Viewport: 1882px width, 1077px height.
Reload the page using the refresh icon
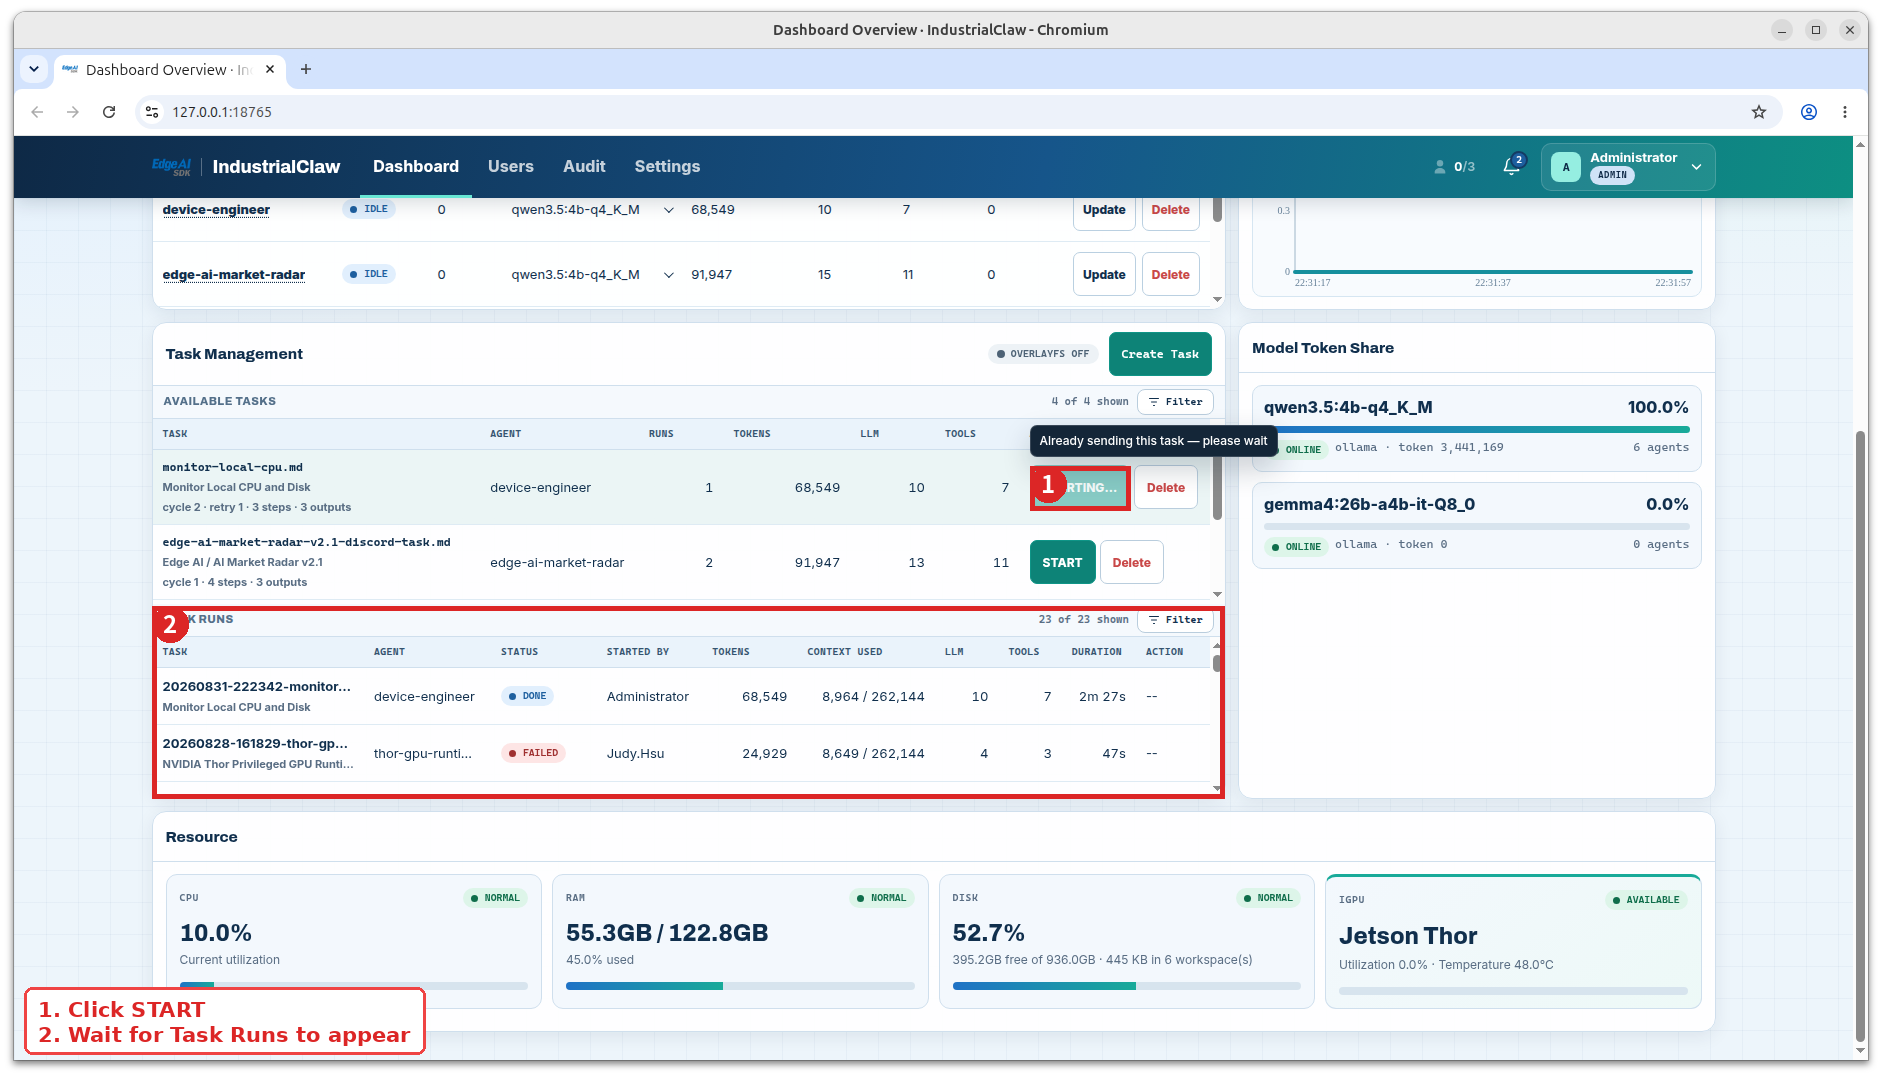click(109, 112)
